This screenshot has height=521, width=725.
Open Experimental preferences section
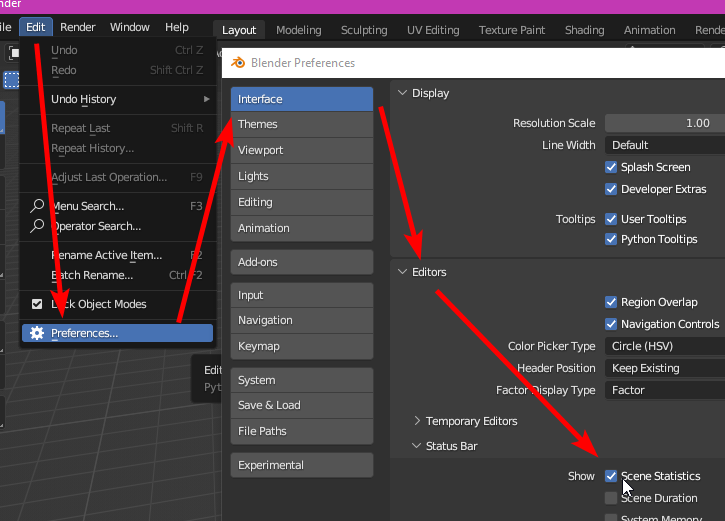[x=302, y=465]
